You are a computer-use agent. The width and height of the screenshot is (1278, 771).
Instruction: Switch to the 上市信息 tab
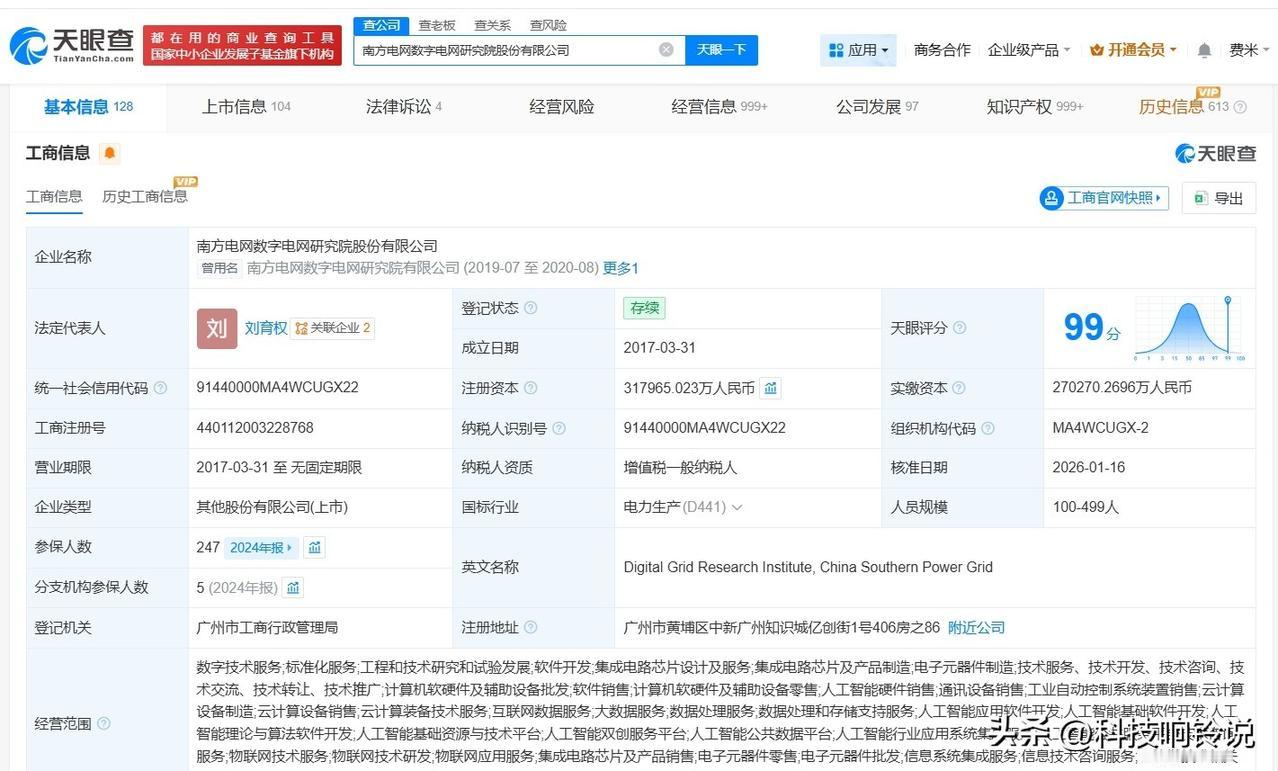(x=246, y=107)
